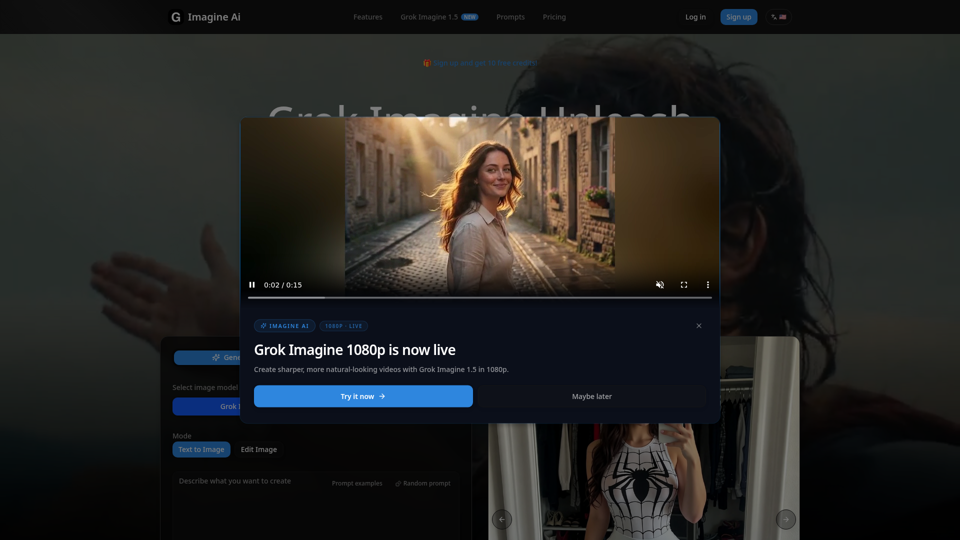The image size is (960, 540).
Task: Click Sign up button
Action: click(738, 17)
